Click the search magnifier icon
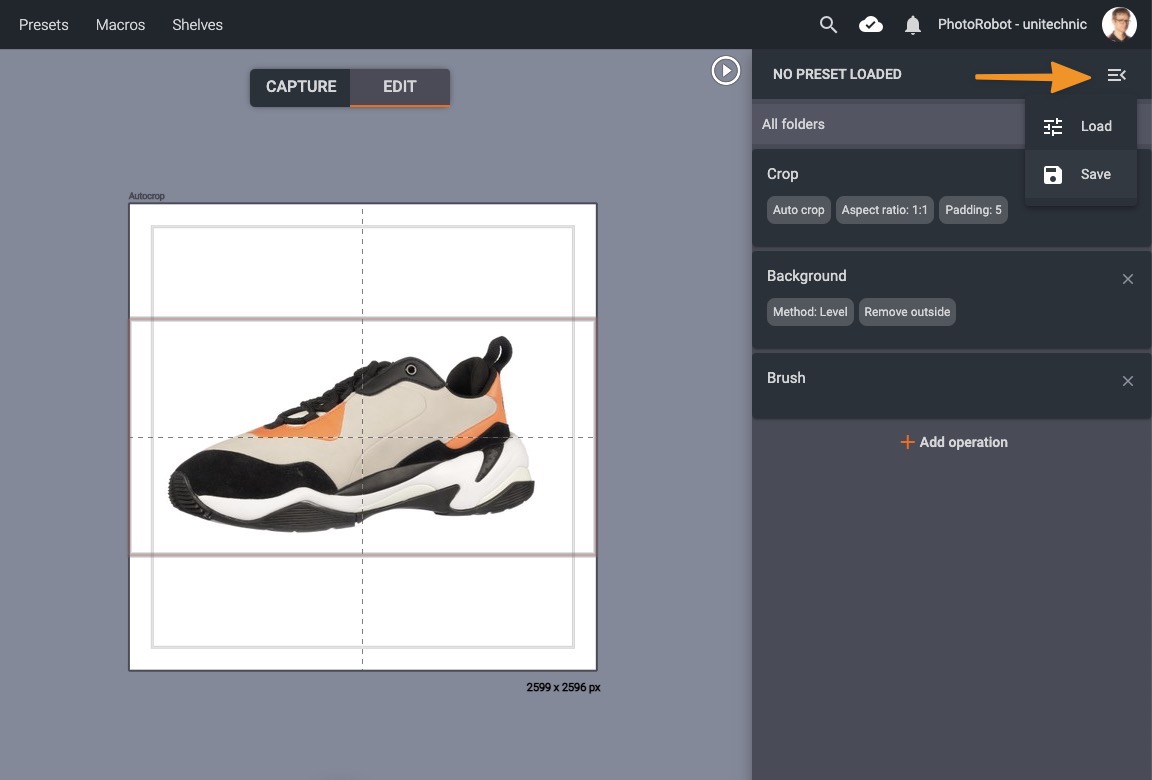This screenshot has width=1152, height=780. (x=828, y=25)
